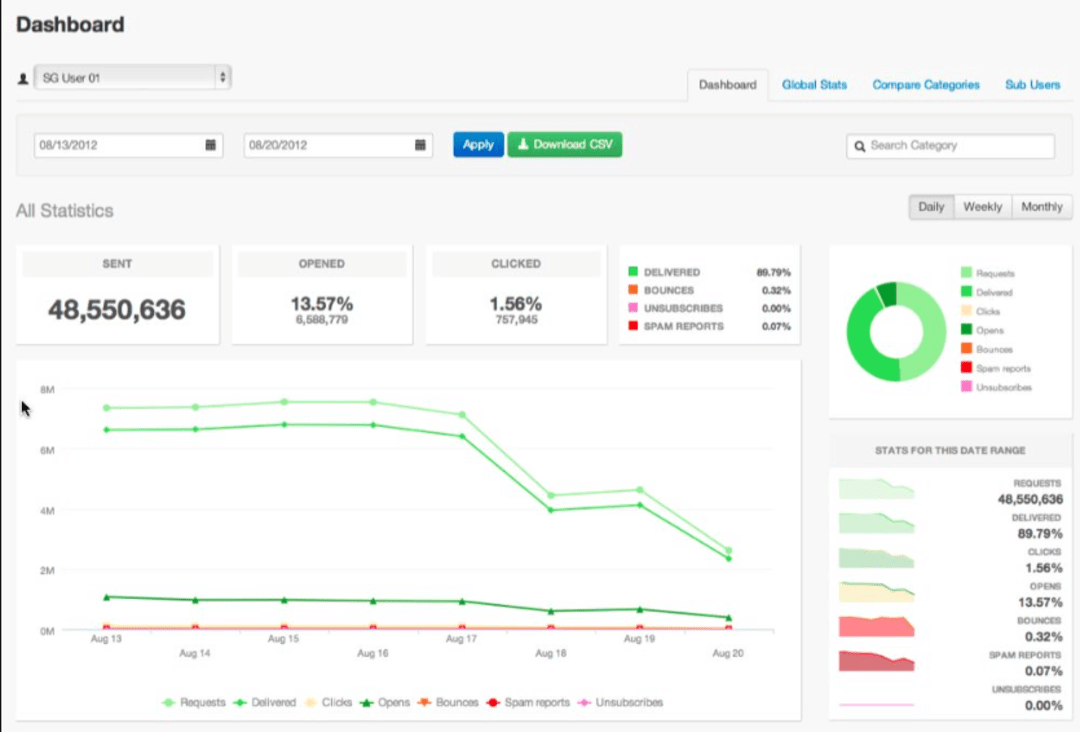The image size is (1080, 732).
Task: Open the Sub Users tab
Action: 1032,85
